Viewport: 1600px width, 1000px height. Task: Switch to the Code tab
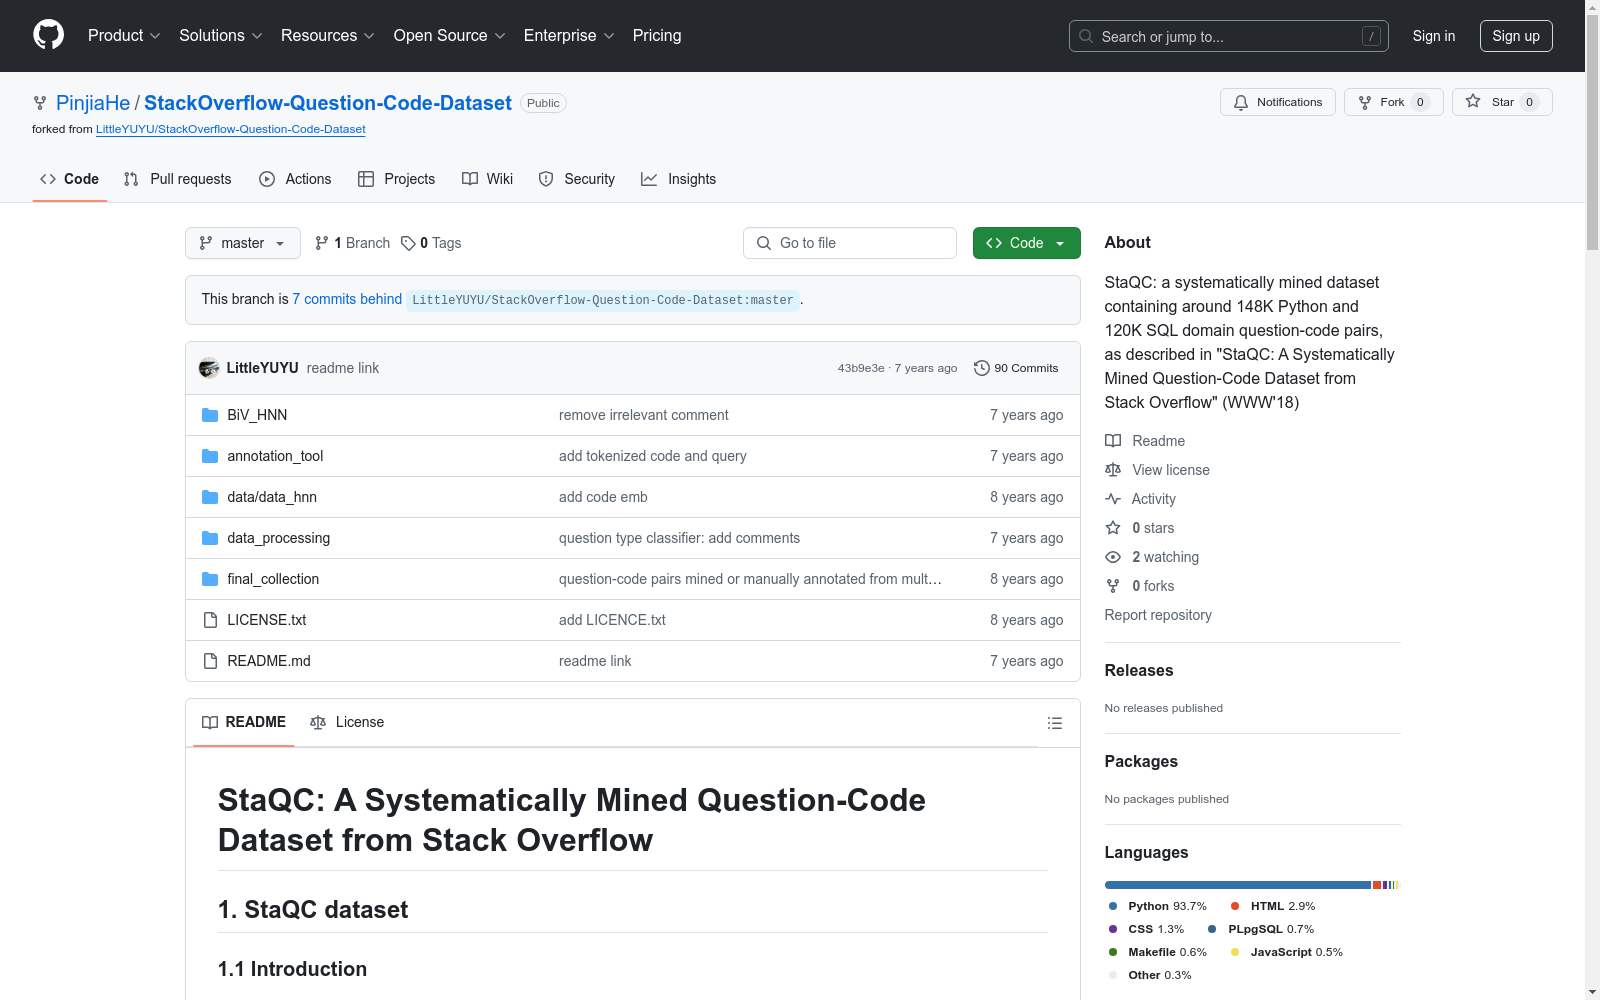point(70,179)
